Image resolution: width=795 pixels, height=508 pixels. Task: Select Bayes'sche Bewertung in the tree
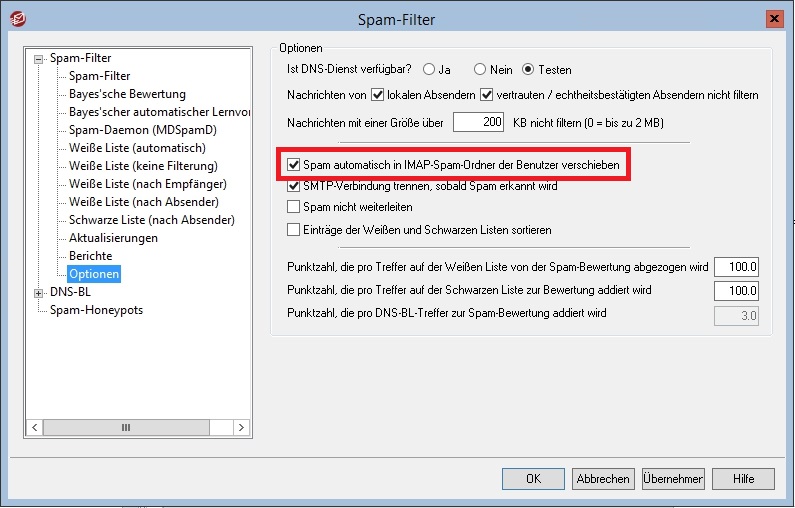pyautogui.click(x=113, y=94)
